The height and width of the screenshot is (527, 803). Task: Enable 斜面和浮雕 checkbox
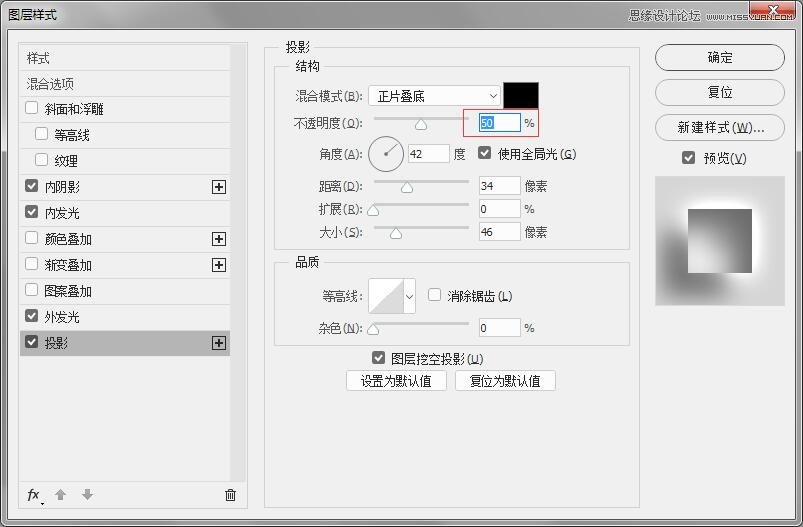click(x=31, y=108)
